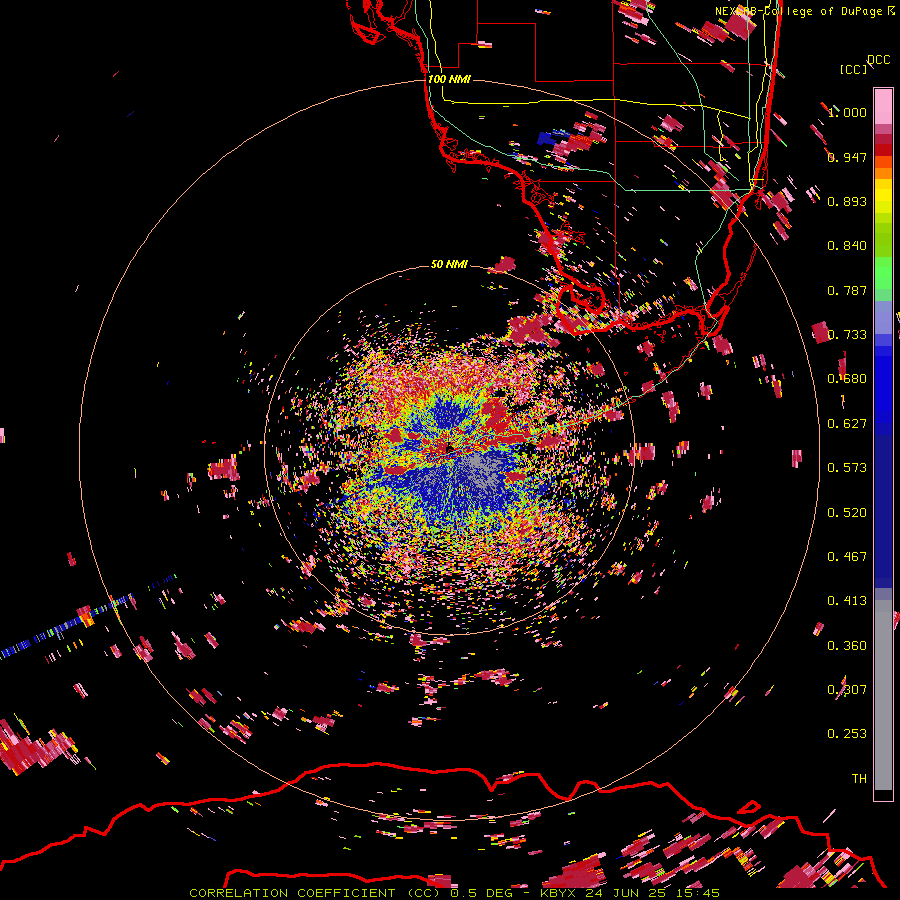Screen dimensions: 900x900
Task: Click the 0.413 scale value
Action: tap(847, 601)
